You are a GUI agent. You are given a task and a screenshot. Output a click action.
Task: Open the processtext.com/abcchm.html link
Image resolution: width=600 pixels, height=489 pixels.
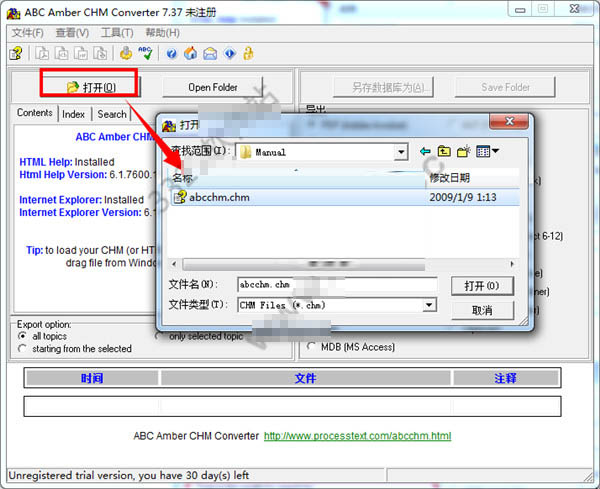(357, 436)
